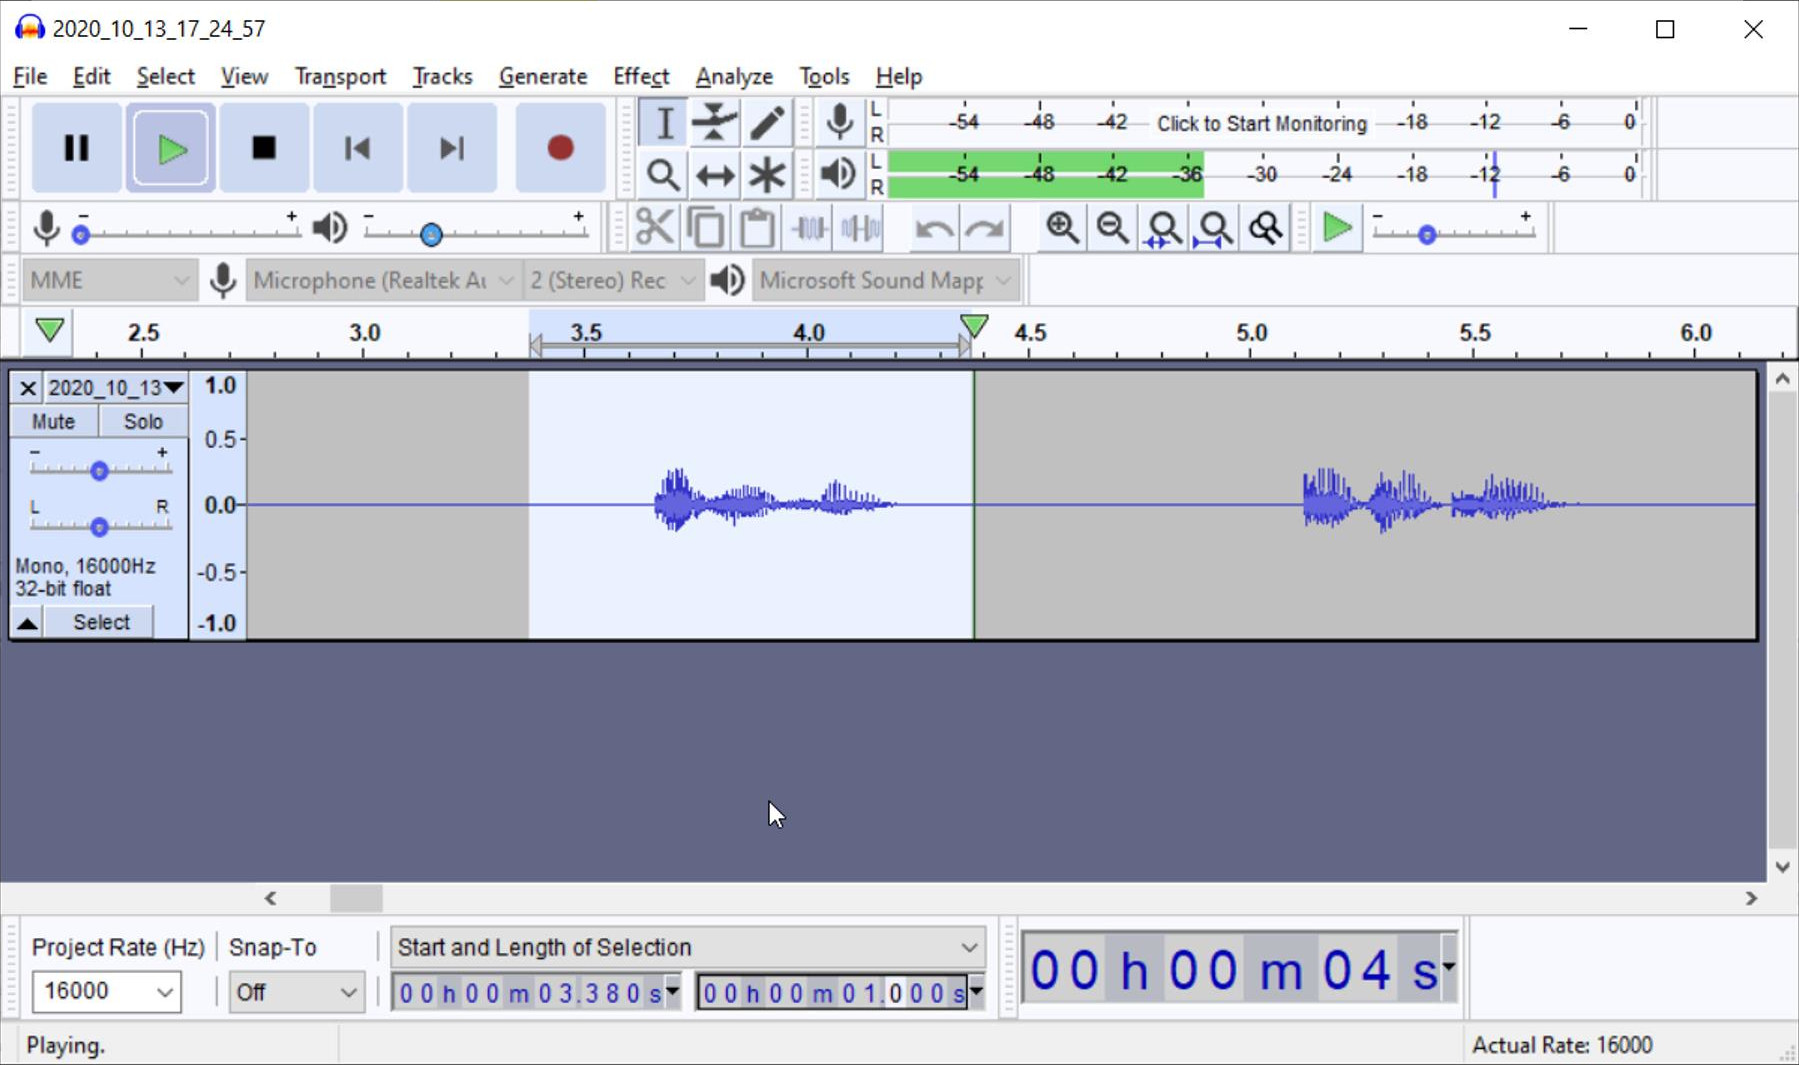Activate the Zoom tool
1799x1065 pixels.
point(662,174)
